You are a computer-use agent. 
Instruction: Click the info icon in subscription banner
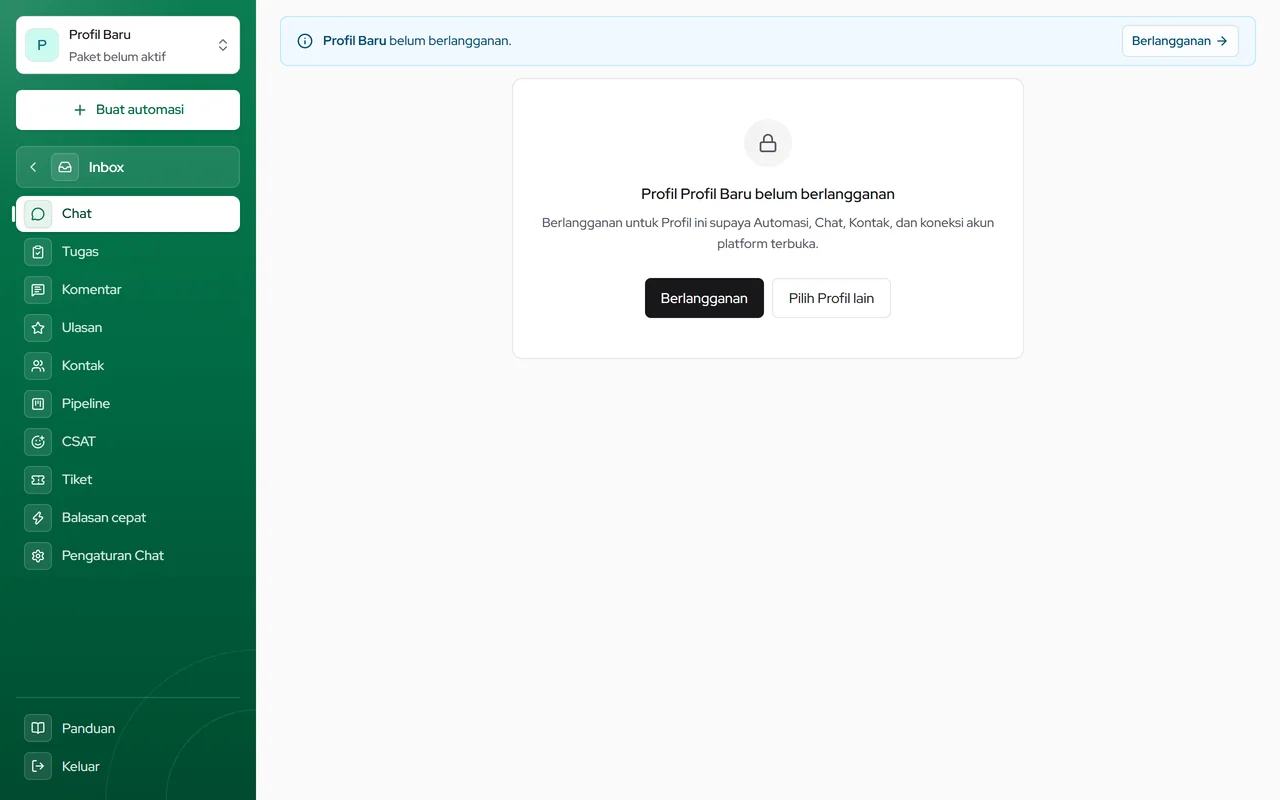pyautogui.click(x=305, y=41)
